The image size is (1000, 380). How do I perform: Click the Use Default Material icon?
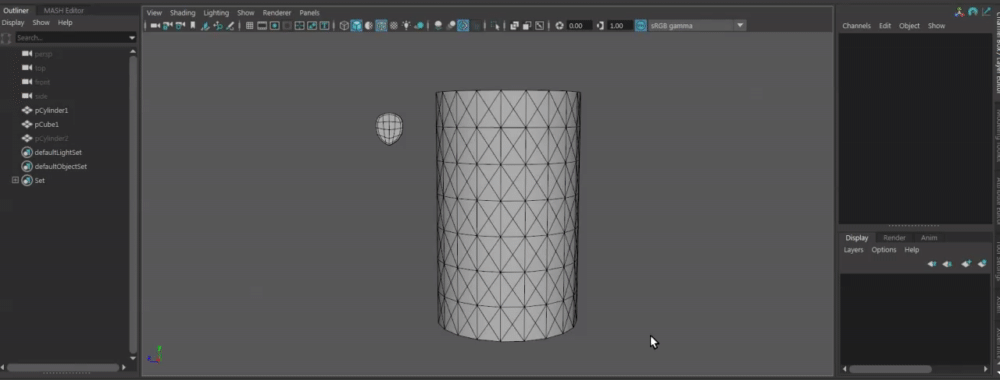pos(369,26)
